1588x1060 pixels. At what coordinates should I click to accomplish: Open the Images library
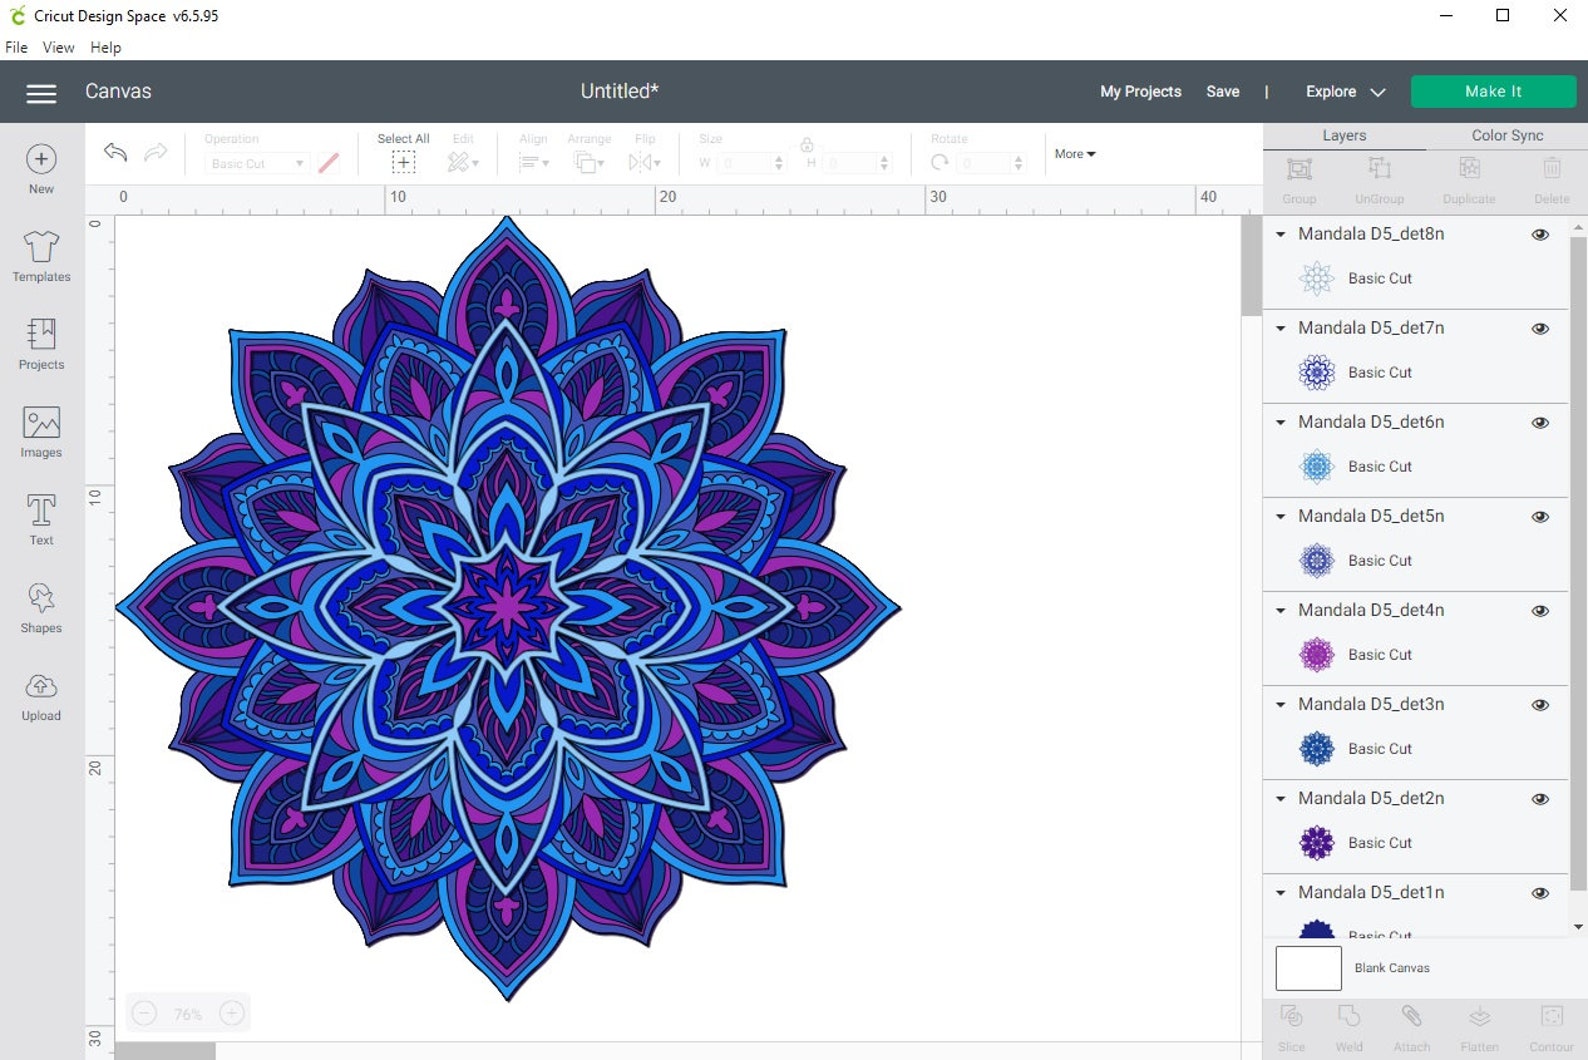tap(41, 432)
